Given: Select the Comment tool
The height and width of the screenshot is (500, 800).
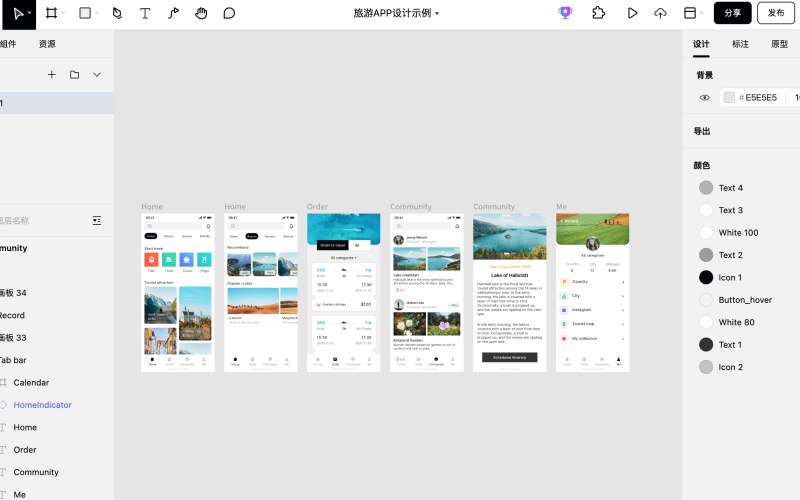Looking at the screenshot, I should (229, 13).
